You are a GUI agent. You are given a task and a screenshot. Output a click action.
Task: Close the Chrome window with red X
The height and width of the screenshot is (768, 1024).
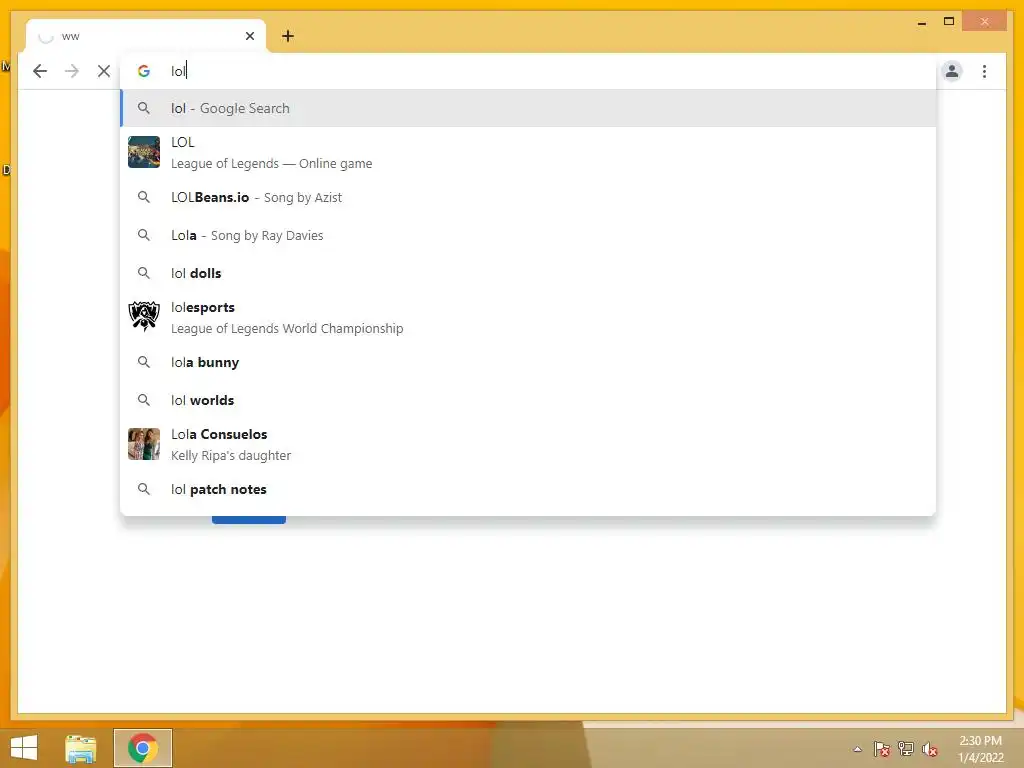(x=984, y=22)
